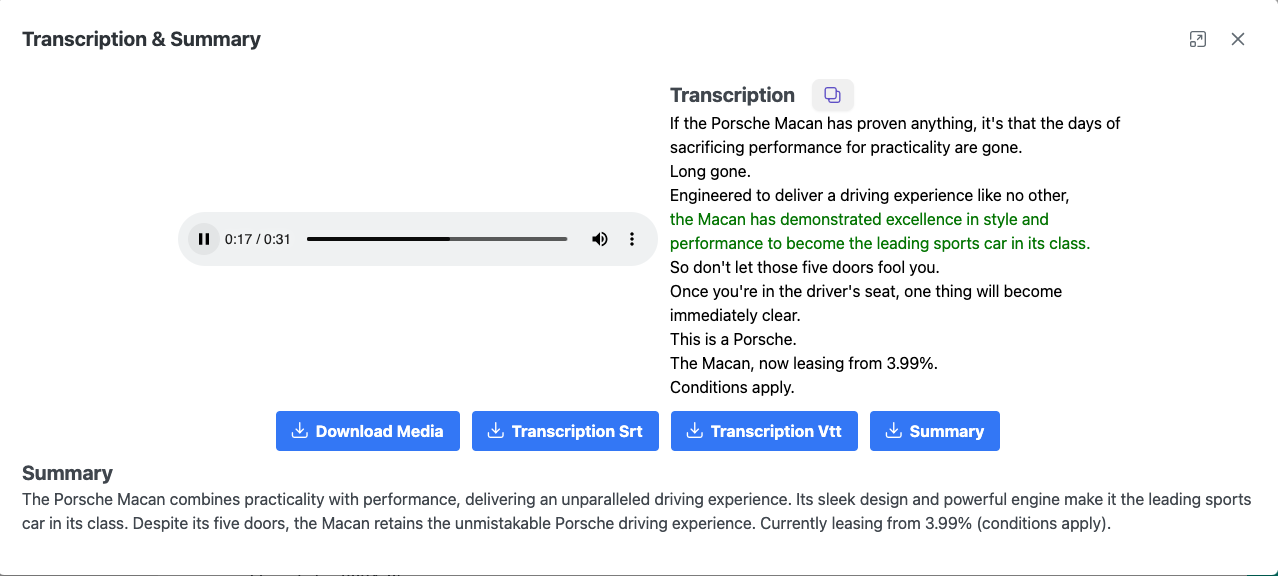This screenshot has height=576, width=1278.
Task: Copy the transcription with the copy icon
Action: [x=832, y=95]
